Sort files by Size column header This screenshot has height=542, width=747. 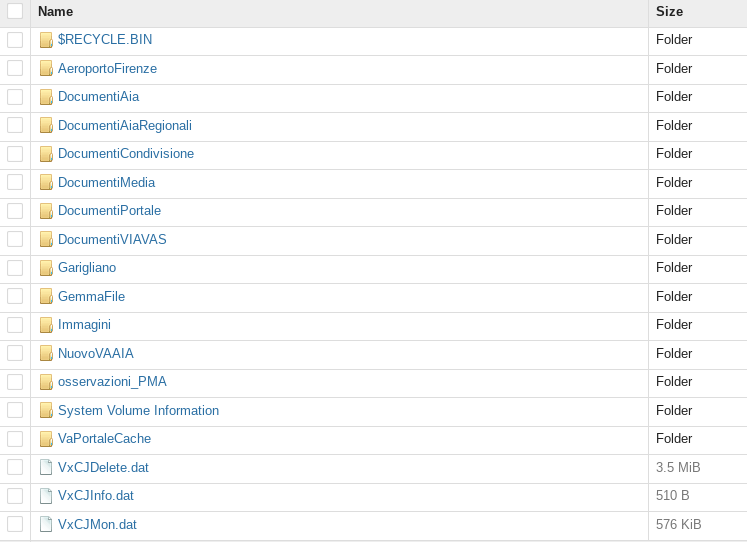point(669,11)
